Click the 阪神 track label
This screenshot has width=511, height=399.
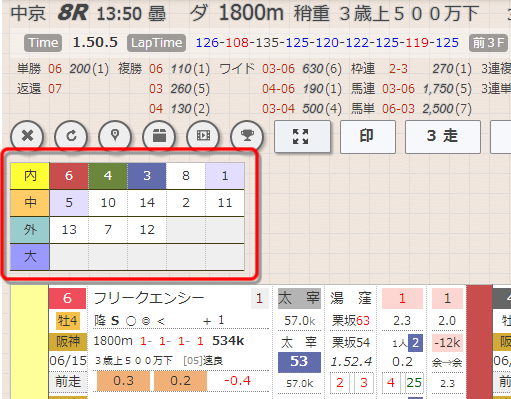coord(68,342)
